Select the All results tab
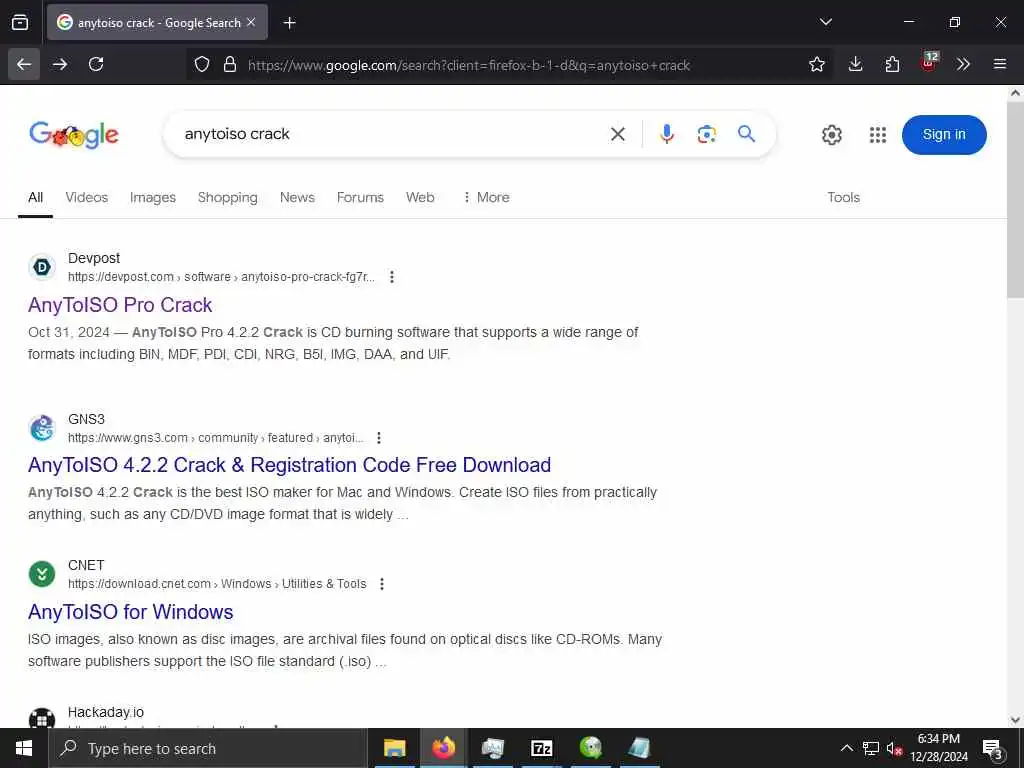 point(35,197)
